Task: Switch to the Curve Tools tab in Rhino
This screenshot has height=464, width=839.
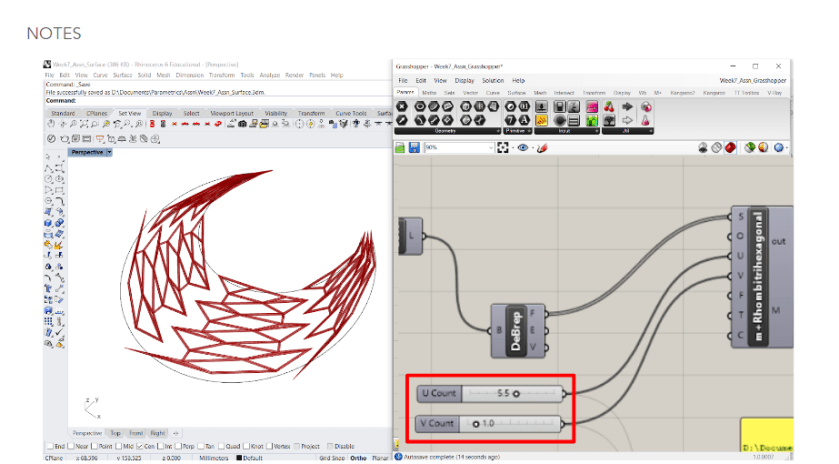Action: 350,114
